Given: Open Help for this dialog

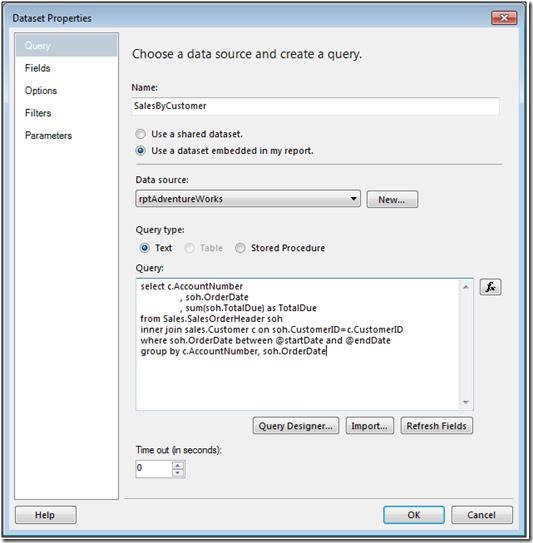Looking at the screenshot, I should pyautogui.click(x=45, y=515).
